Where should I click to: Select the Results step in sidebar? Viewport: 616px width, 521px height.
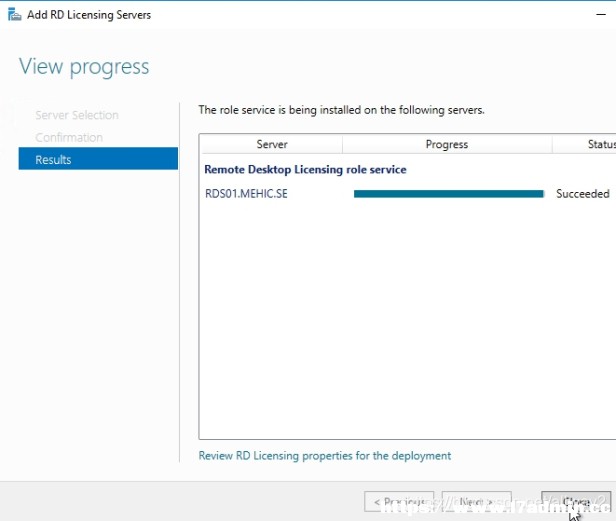(98, 159)
